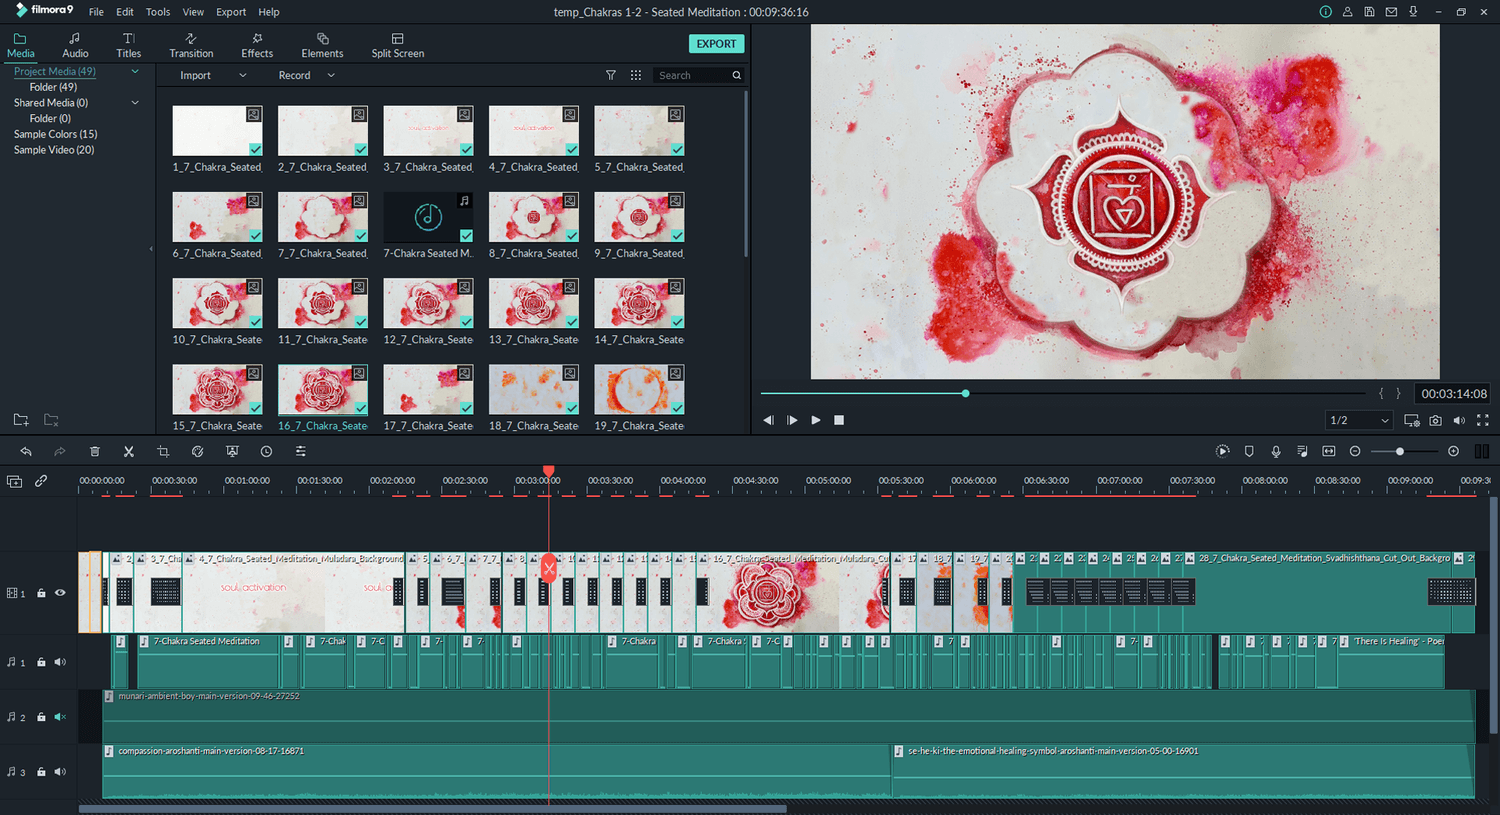Open the filter icon in media library

[x=611, y=76]
